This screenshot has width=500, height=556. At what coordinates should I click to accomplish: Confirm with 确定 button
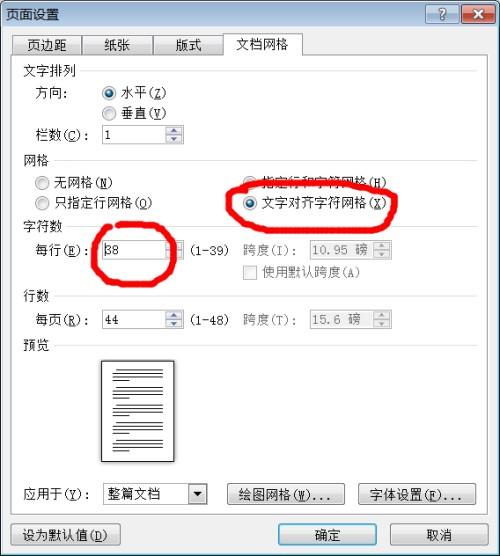tap(327, 535)
